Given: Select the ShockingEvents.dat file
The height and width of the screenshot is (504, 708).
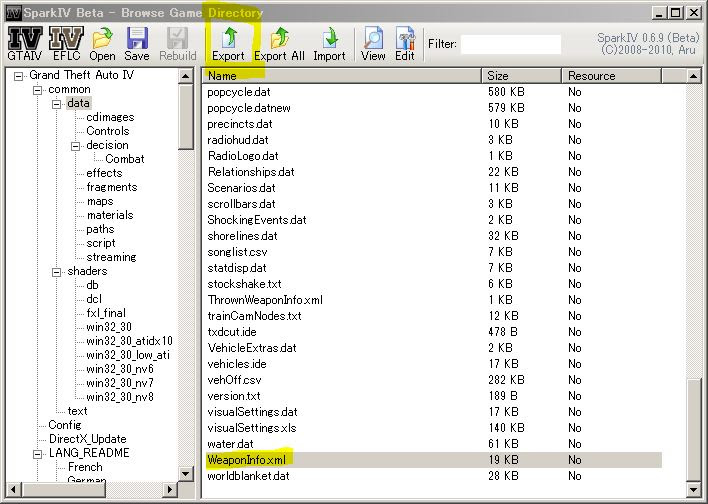Looking at the screenshot, I should point(256,220).
